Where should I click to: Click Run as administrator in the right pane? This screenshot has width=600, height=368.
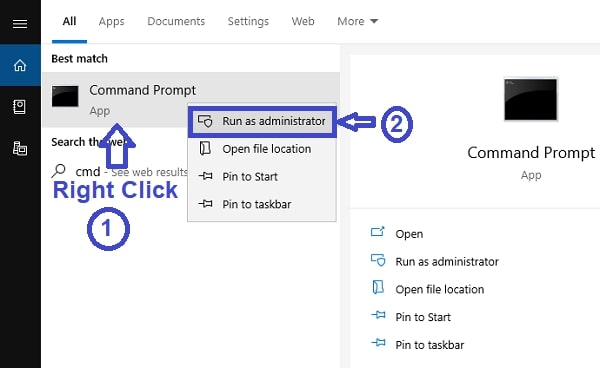click(447, 262)
